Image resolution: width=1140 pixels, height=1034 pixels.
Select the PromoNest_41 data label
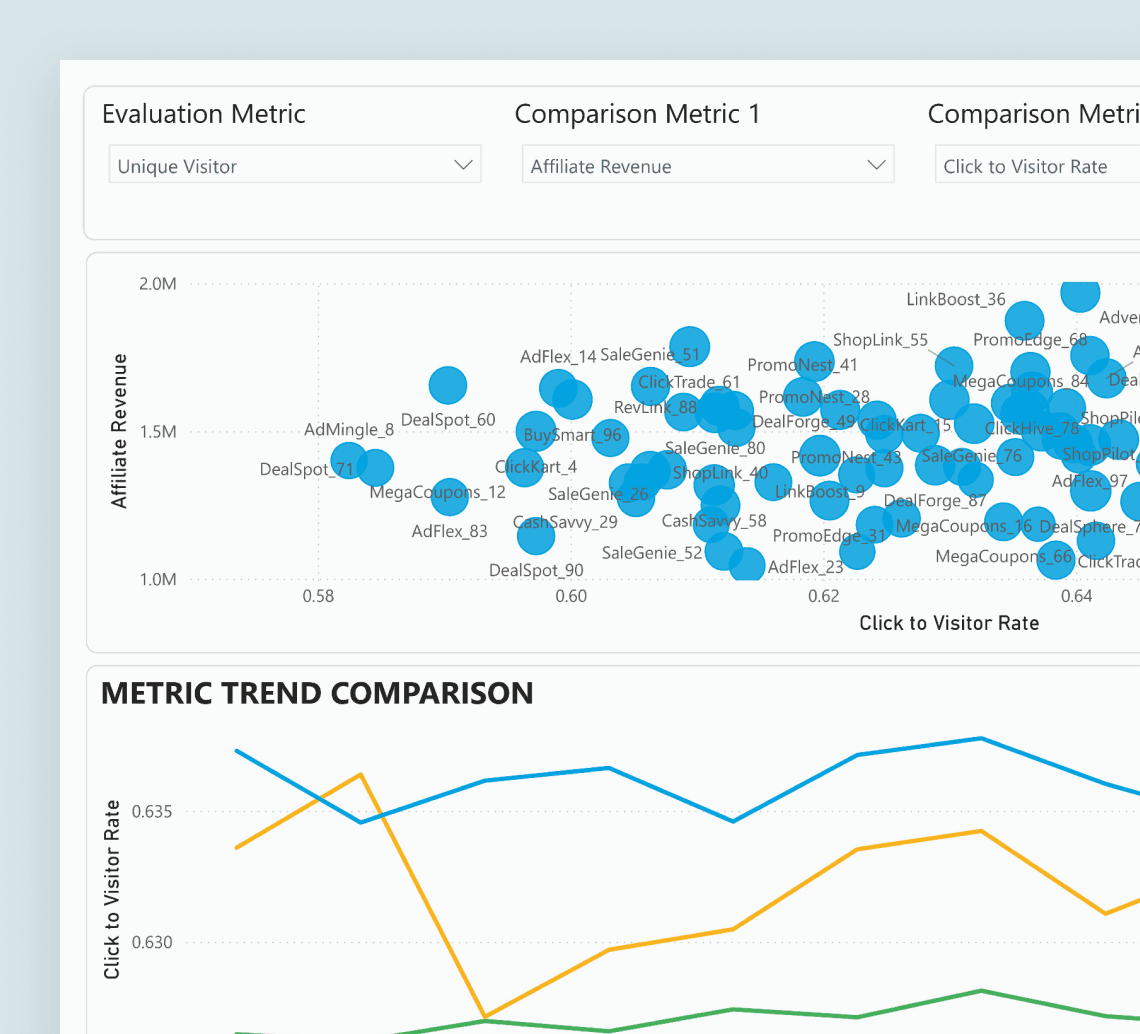(803, 365)
